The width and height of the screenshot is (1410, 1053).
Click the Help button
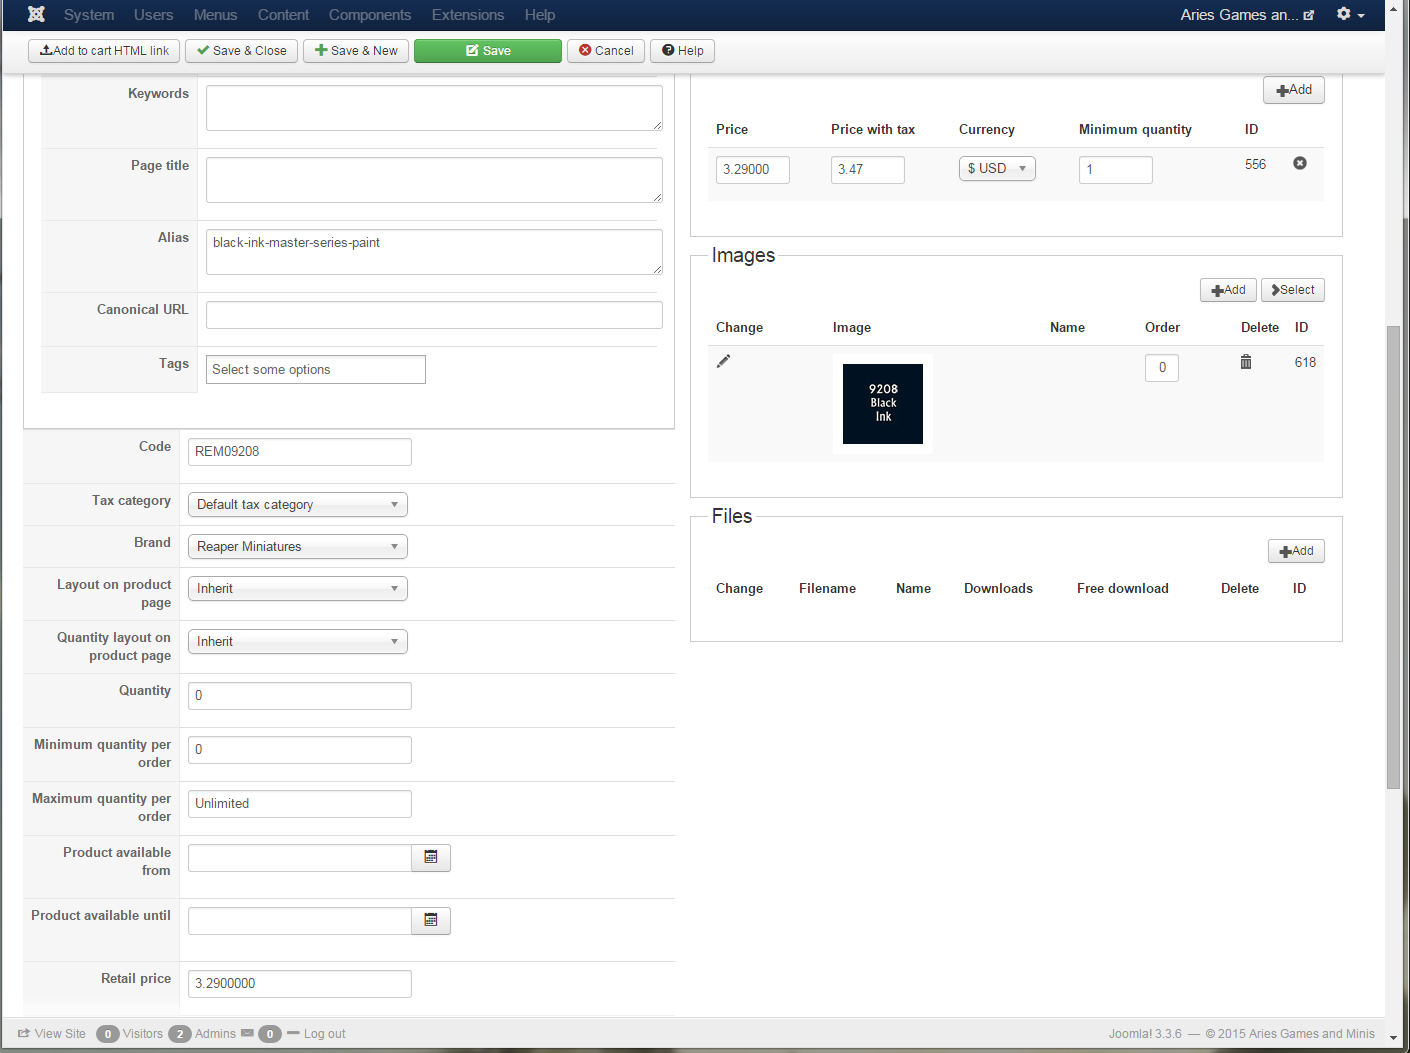pos(683,51)
